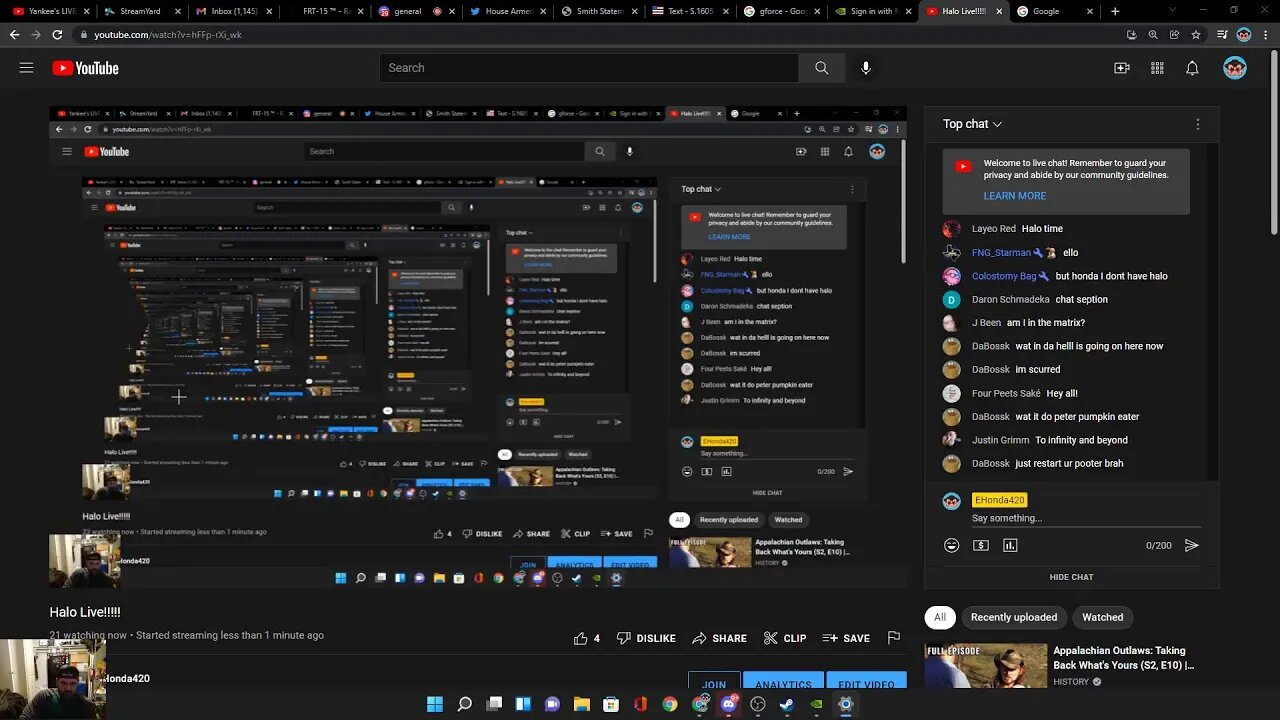Open the Create video camera icon
Image resolution: width=1280 pixels, height=720 pixels.
(1122, 68)
